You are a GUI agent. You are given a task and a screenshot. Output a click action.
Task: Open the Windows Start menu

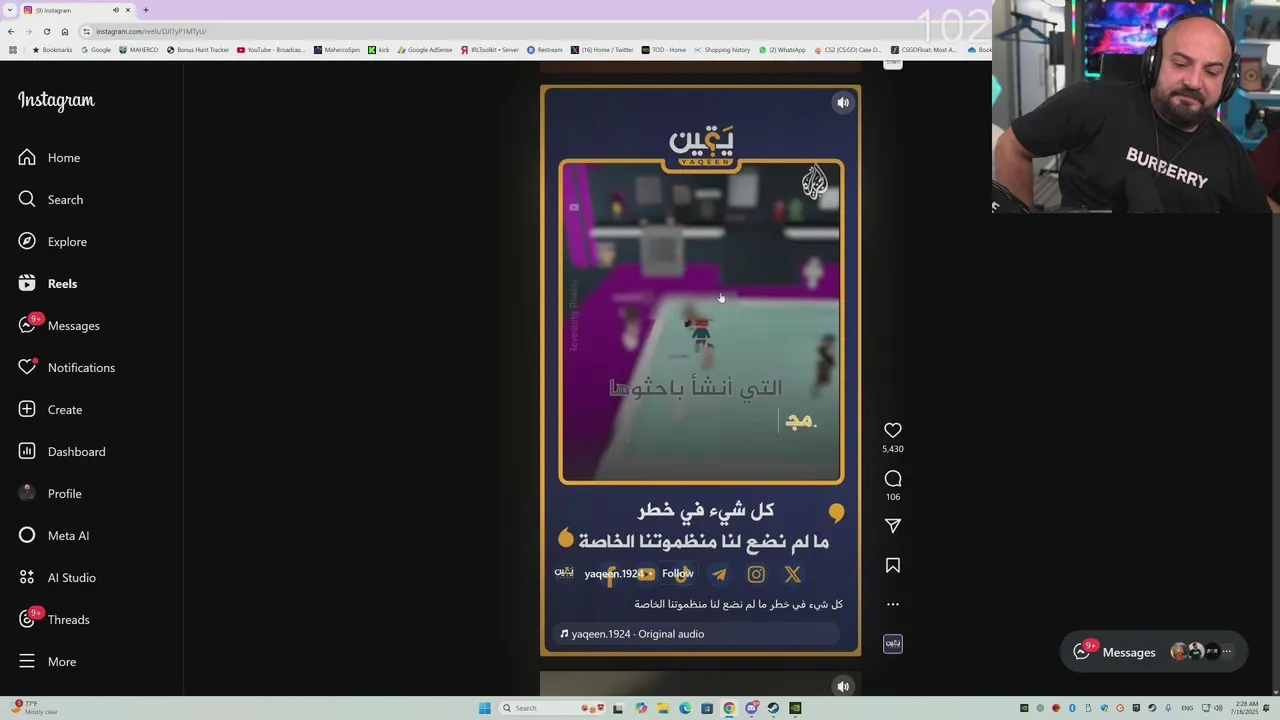pyautogui.click(x=485, y=708)
